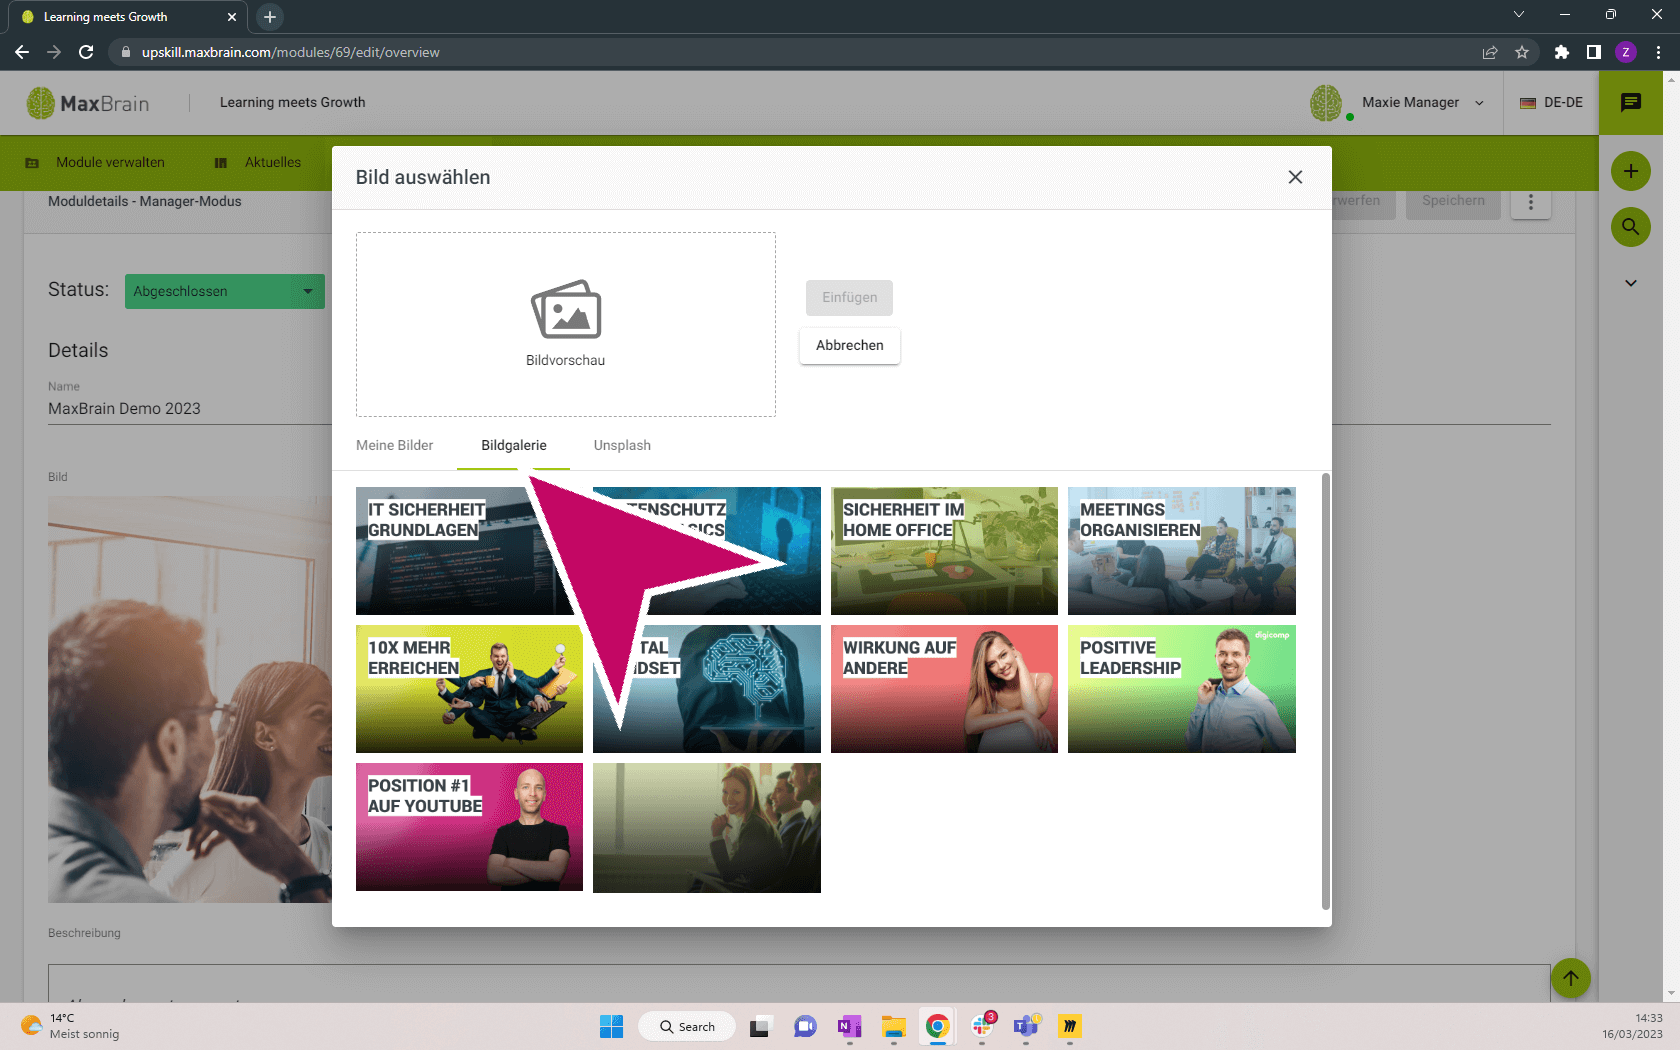This screenshot has width=1680, height=1050.
Task: Open File Explorer from the taskbar
Action: [x=893, y=1026]
